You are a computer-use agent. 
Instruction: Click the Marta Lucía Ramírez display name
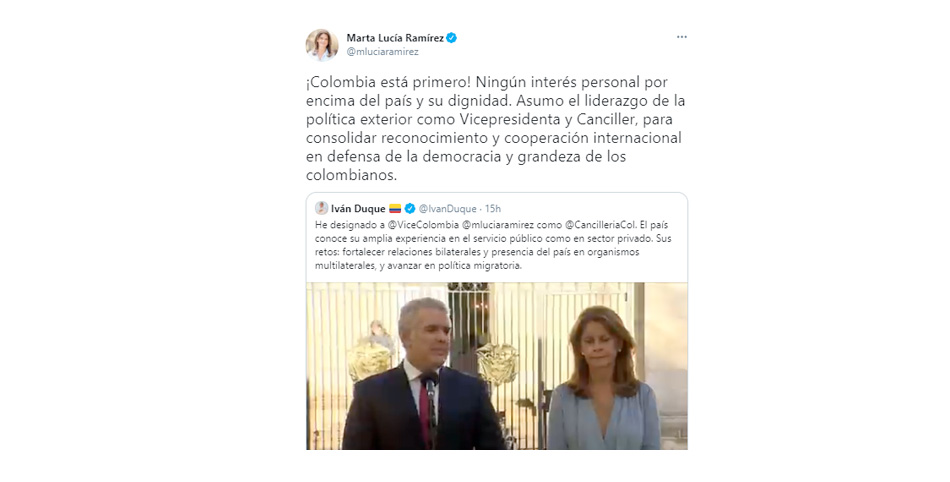(395, 38)
